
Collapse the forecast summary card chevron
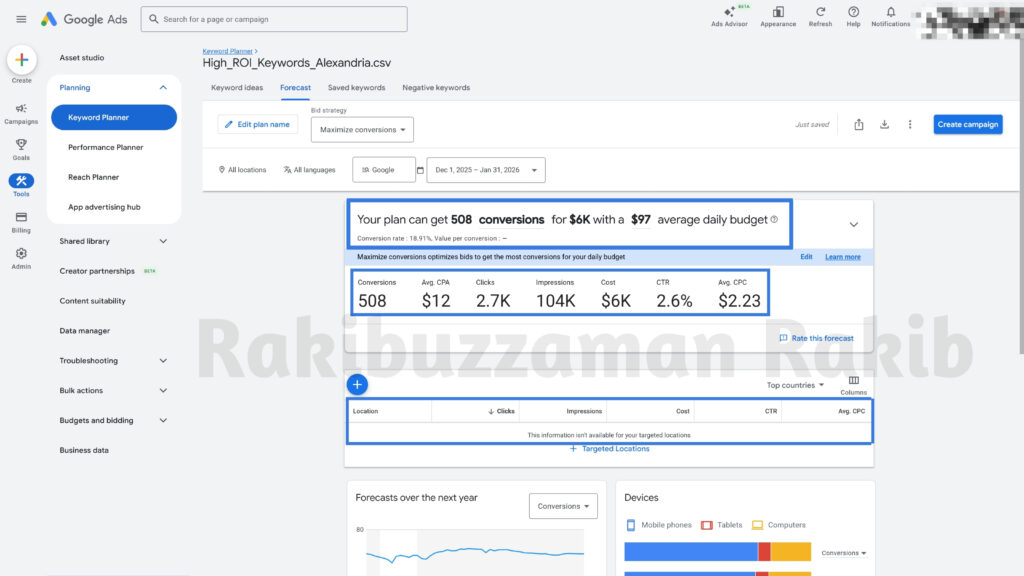point(853,225)
